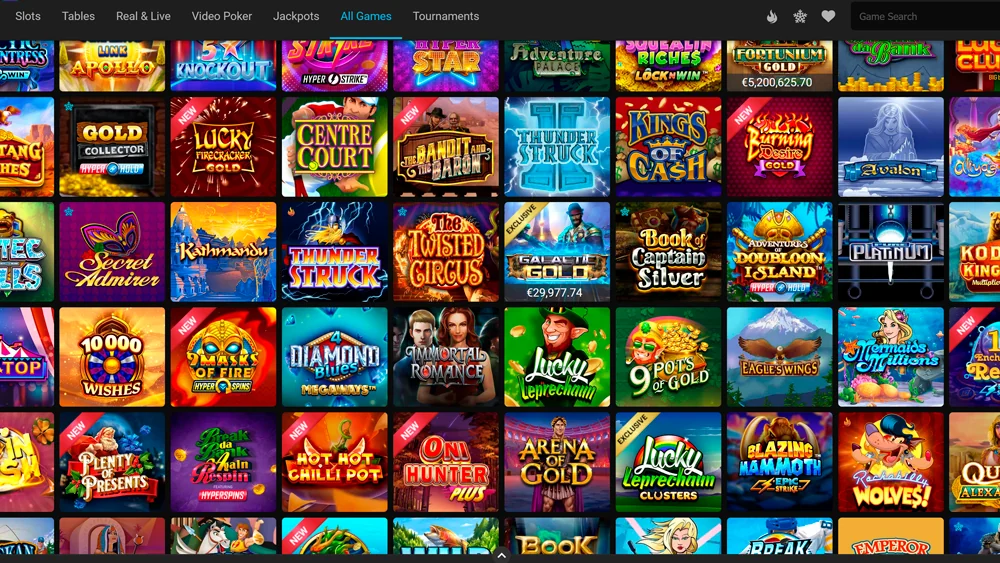Switch to the Slots tab
Image resolution: width=1000 pixels, height=563 pixels.
tap(27, 17)
